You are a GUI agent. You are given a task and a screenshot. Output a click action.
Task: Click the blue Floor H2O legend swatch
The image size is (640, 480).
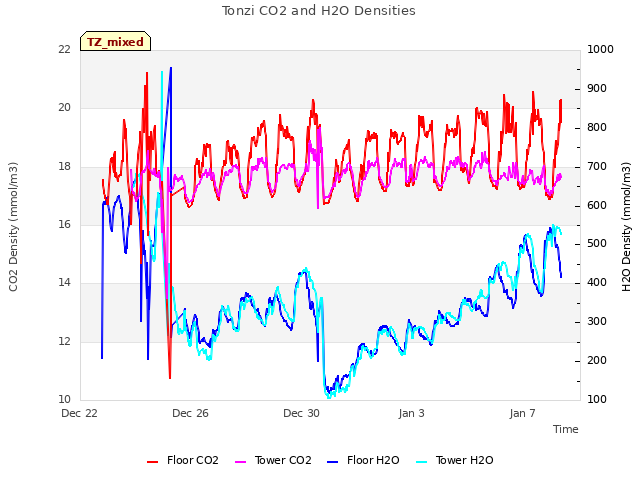333,462
